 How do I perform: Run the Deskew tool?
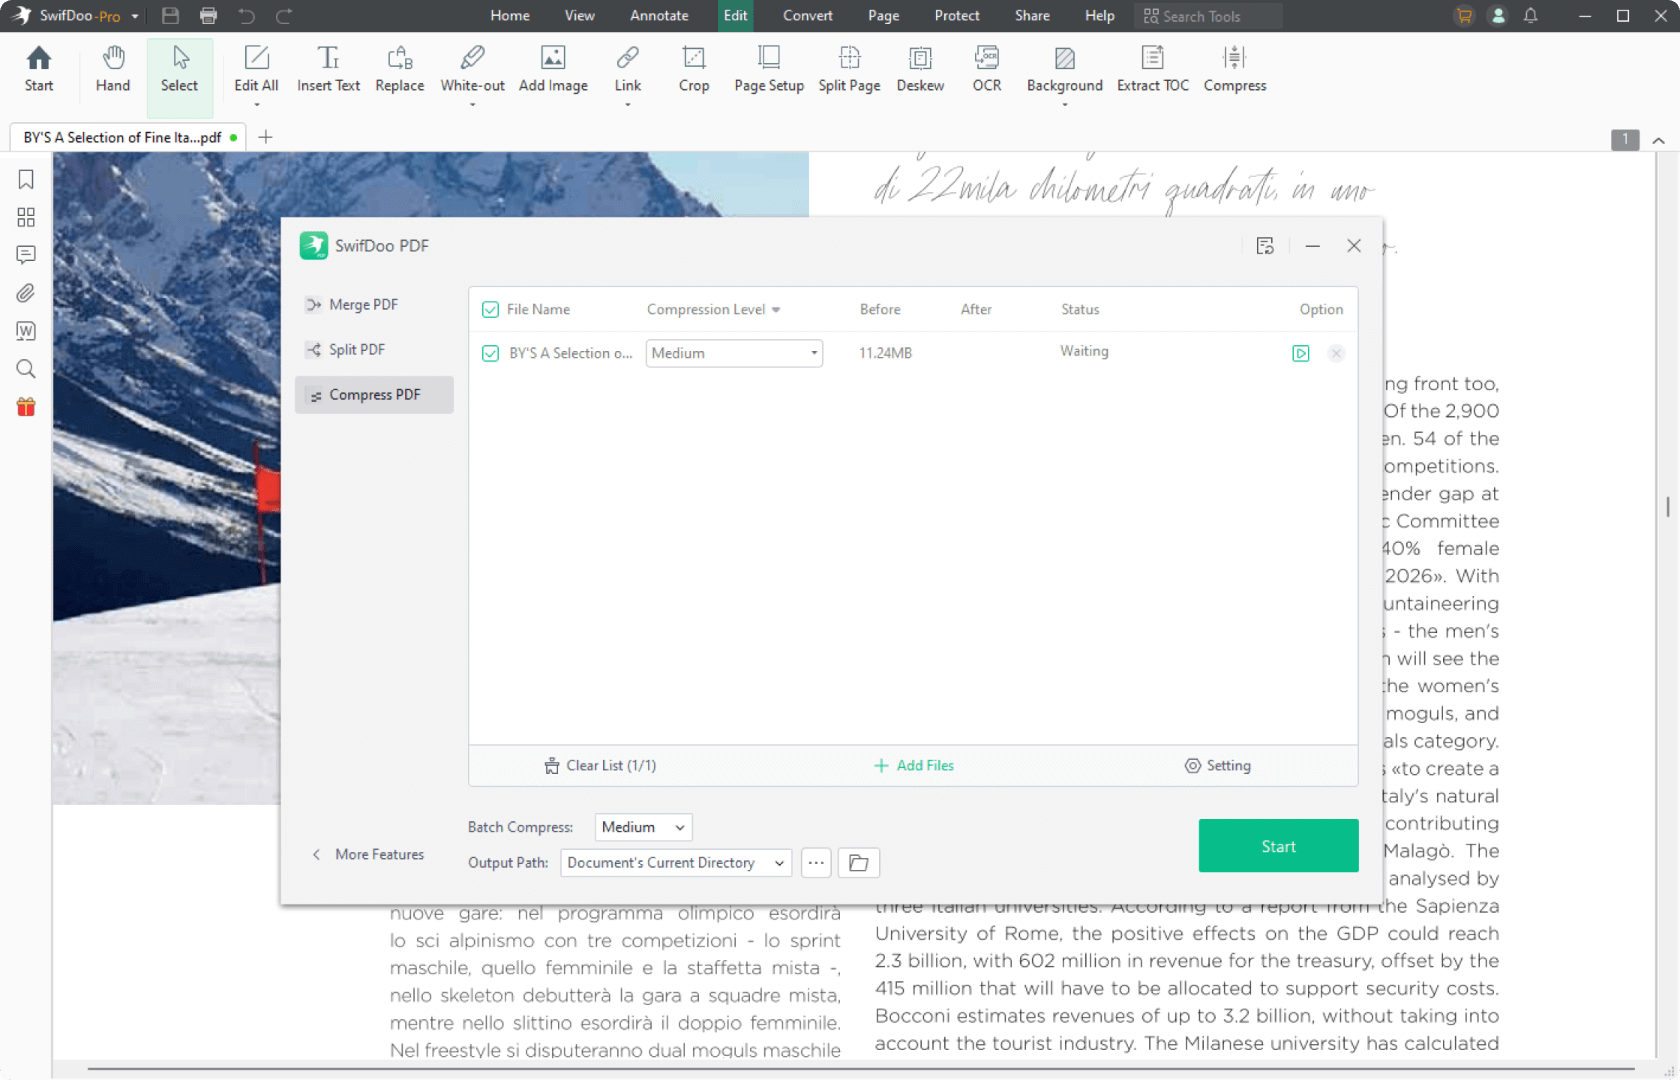click(920, 70)
